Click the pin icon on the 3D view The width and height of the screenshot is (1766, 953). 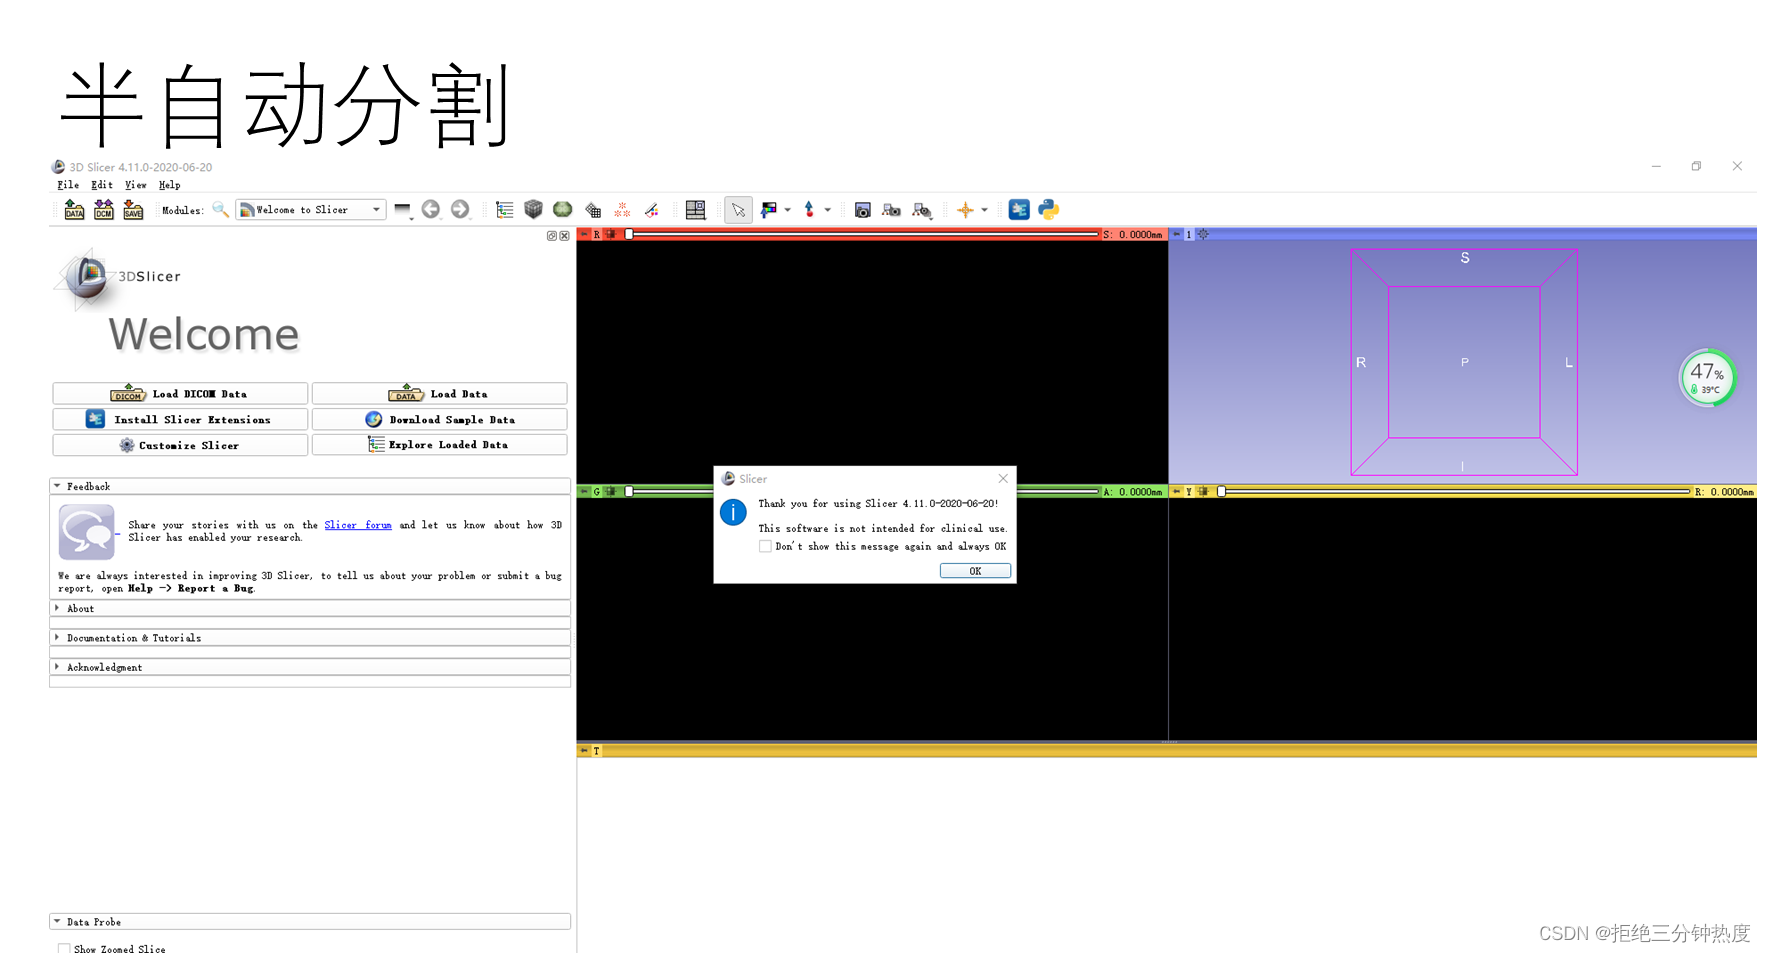[1176, 234]
